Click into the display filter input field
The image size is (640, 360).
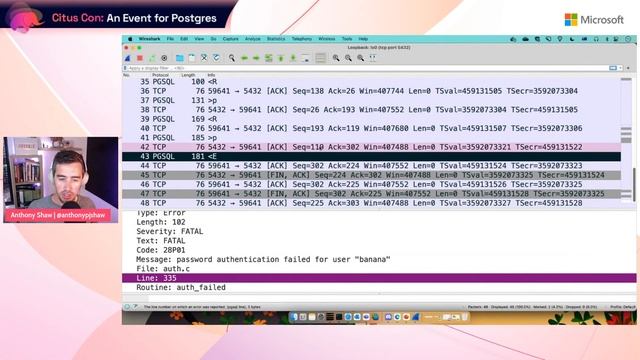point(367,68)
